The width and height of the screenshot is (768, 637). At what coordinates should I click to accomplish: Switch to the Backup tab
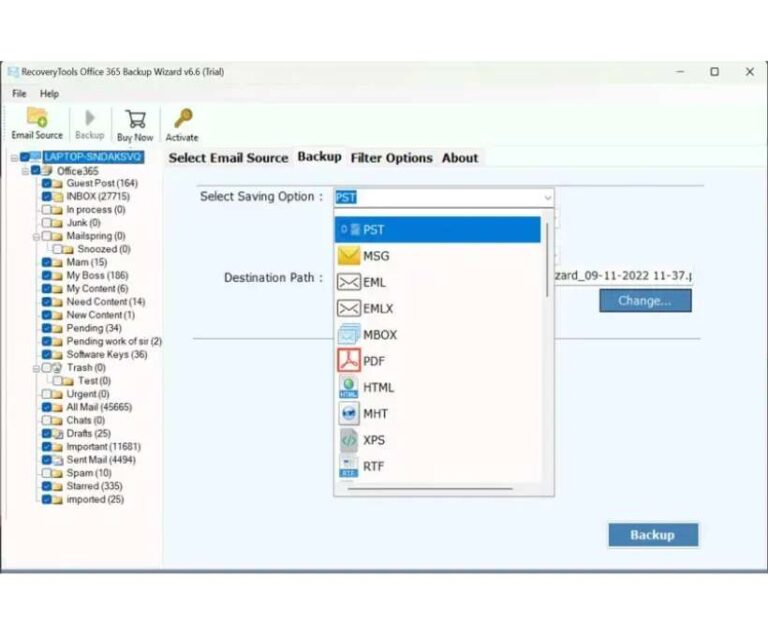(319, 157)
